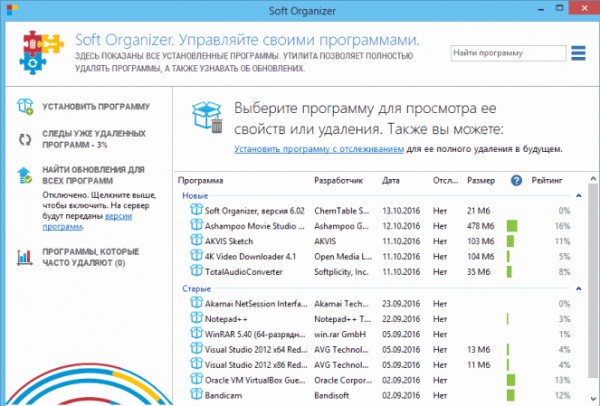
Task: Sort by Дата column
Action: (391, 181)
